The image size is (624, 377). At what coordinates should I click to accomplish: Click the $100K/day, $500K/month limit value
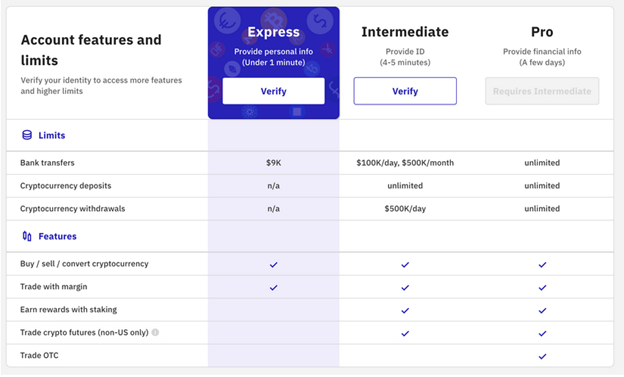405,162
